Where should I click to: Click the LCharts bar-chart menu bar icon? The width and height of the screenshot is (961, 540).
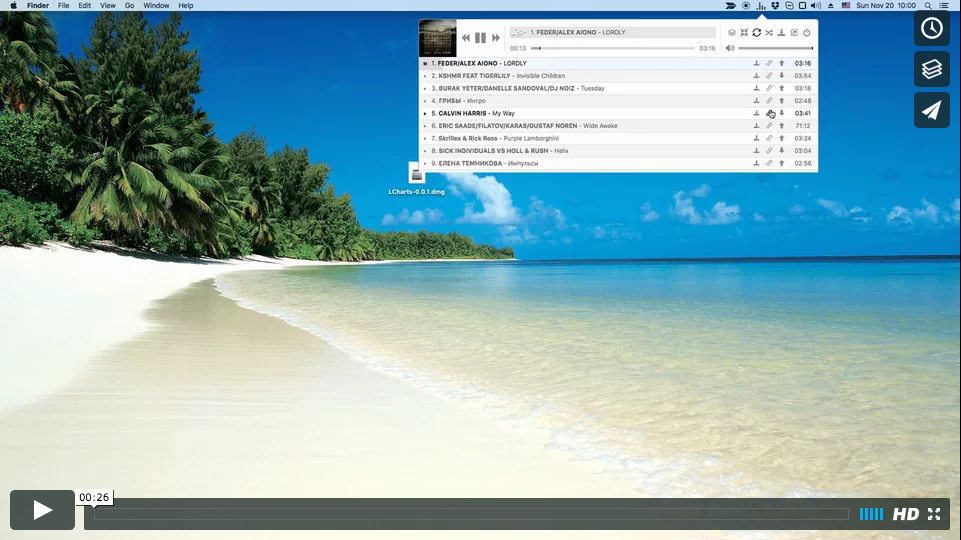tap(761, 6)
